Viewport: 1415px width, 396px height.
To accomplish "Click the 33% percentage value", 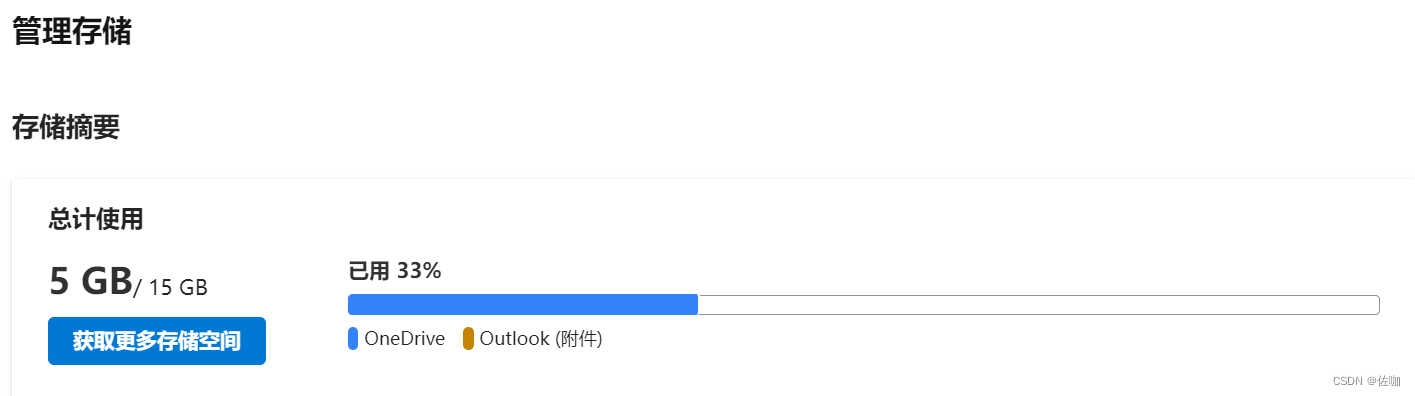I will (419, 271).
